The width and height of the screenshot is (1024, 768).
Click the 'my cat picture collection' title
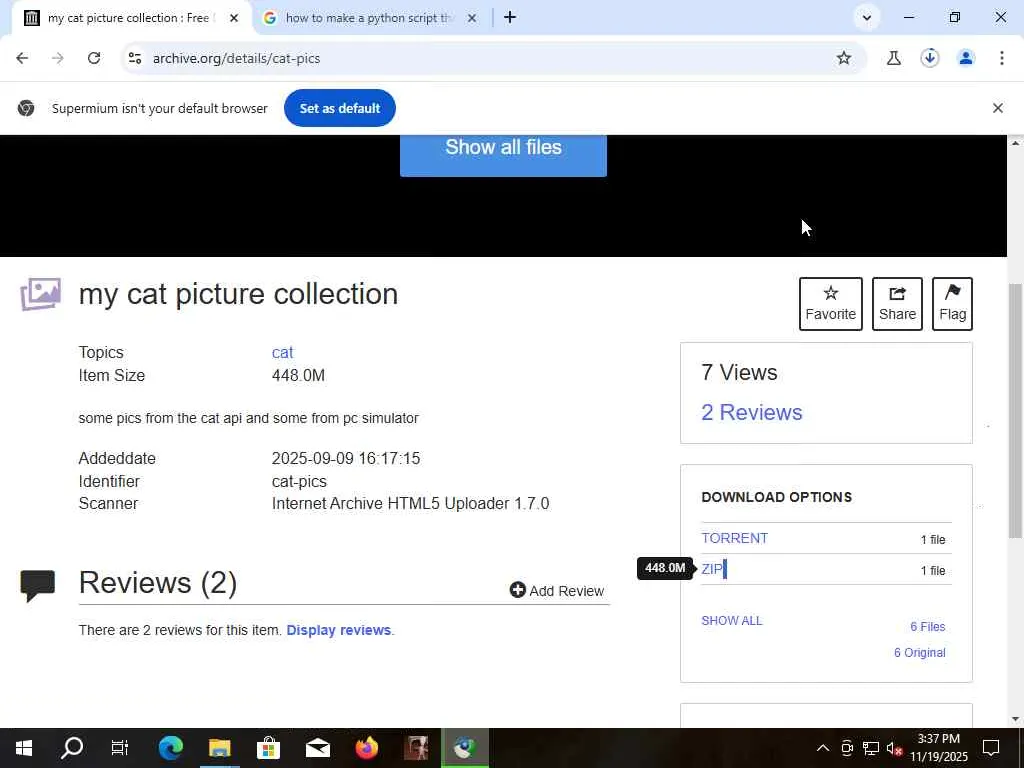click(238, 294)
